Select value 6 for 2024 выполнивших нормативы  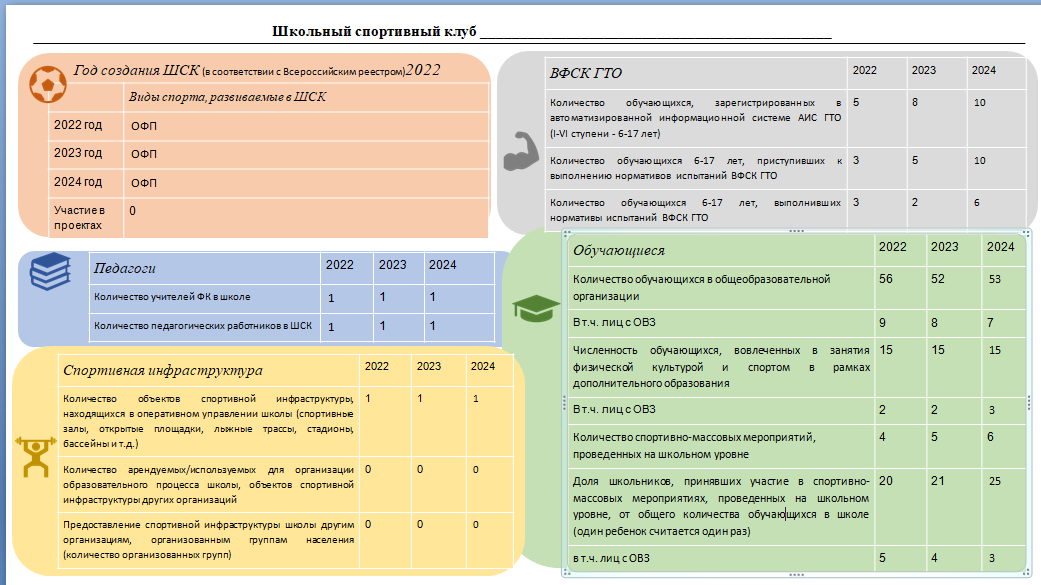tap(977, 203)
